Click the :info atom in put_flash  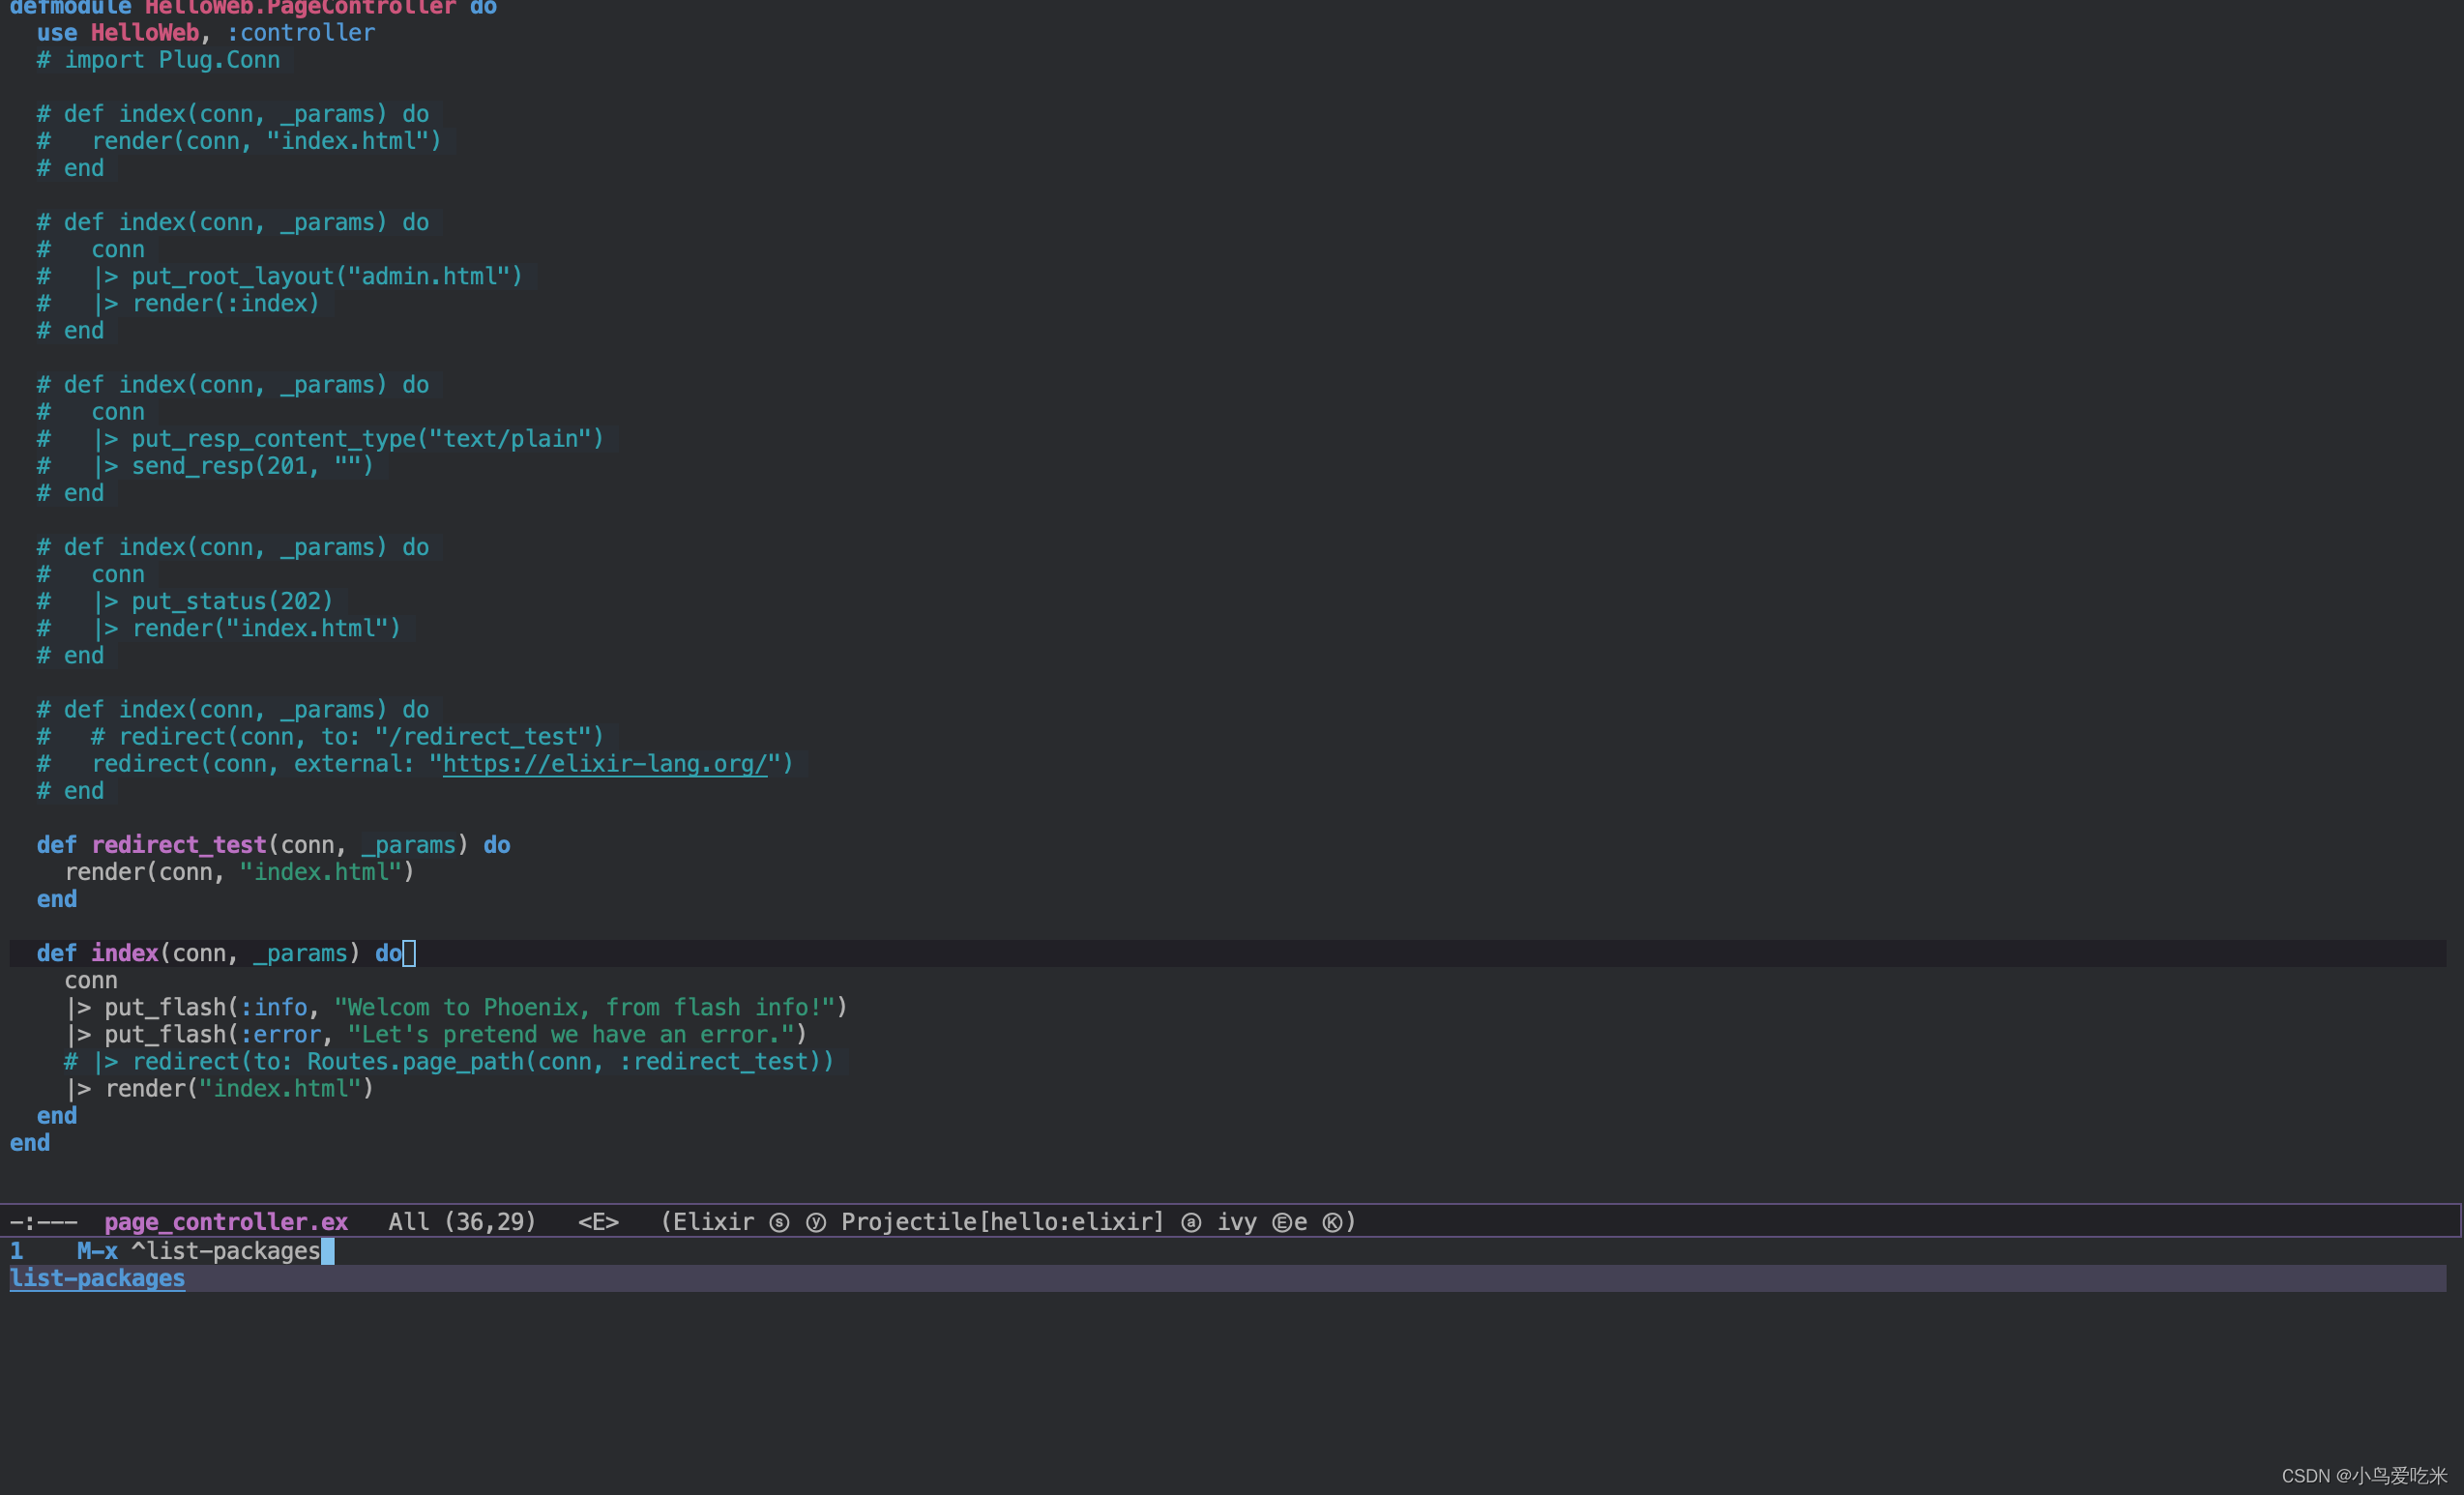point(273,1008)
